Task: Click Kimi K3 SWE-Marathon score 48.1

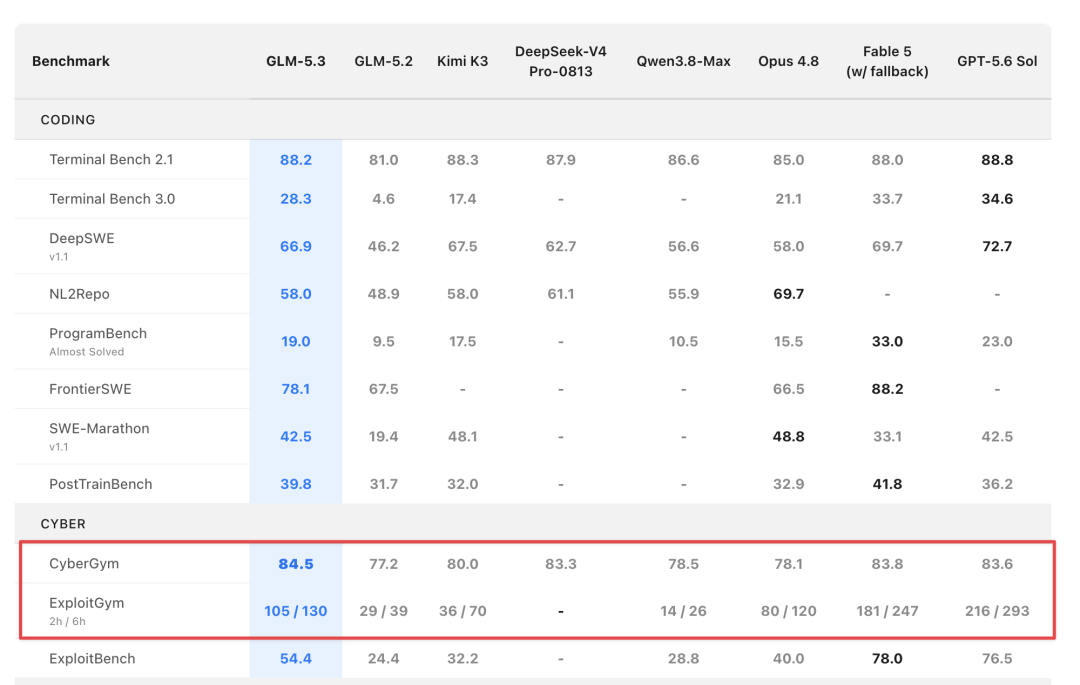Action: pos(462,436)
